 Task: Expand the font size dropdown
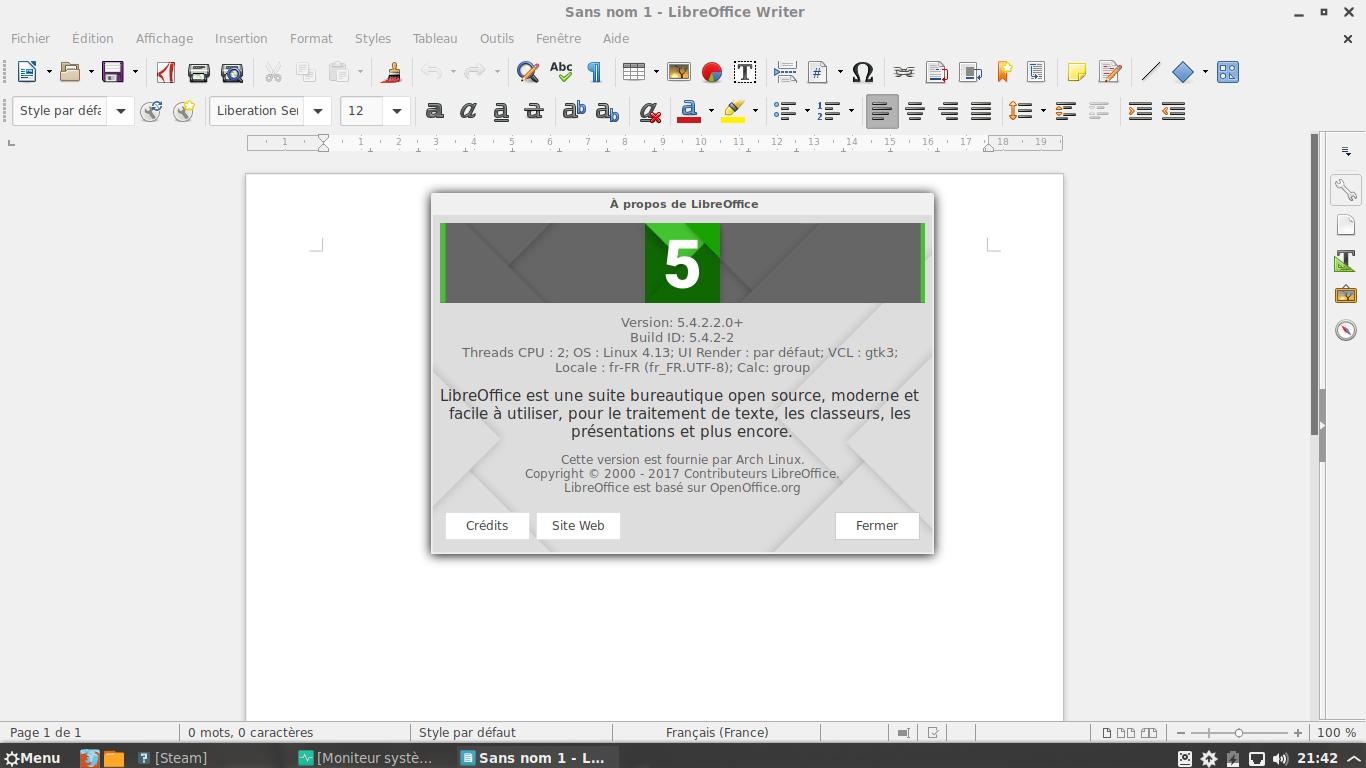tap(396, 111)
